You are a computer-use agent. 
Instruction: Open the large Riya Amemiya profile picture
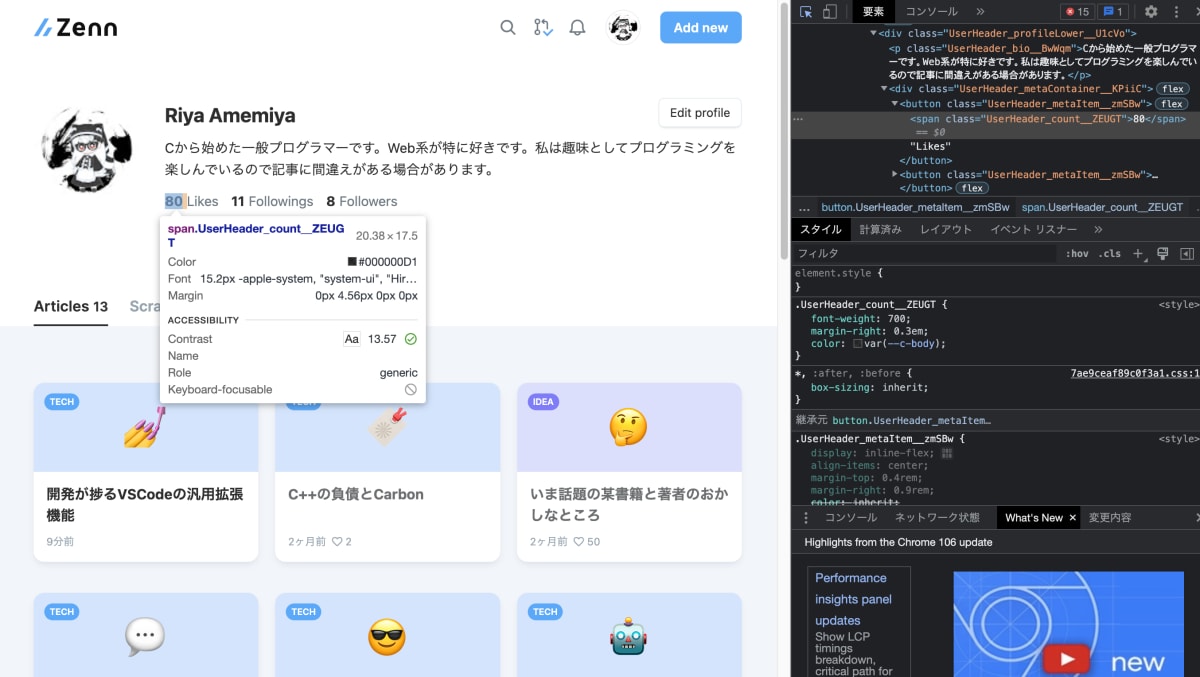pos(87,148)
